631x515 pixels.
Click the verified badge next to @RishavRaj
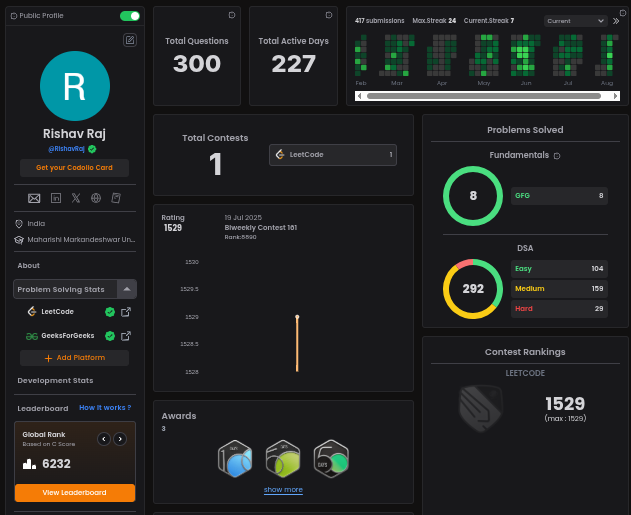click(x=92, y=149)
